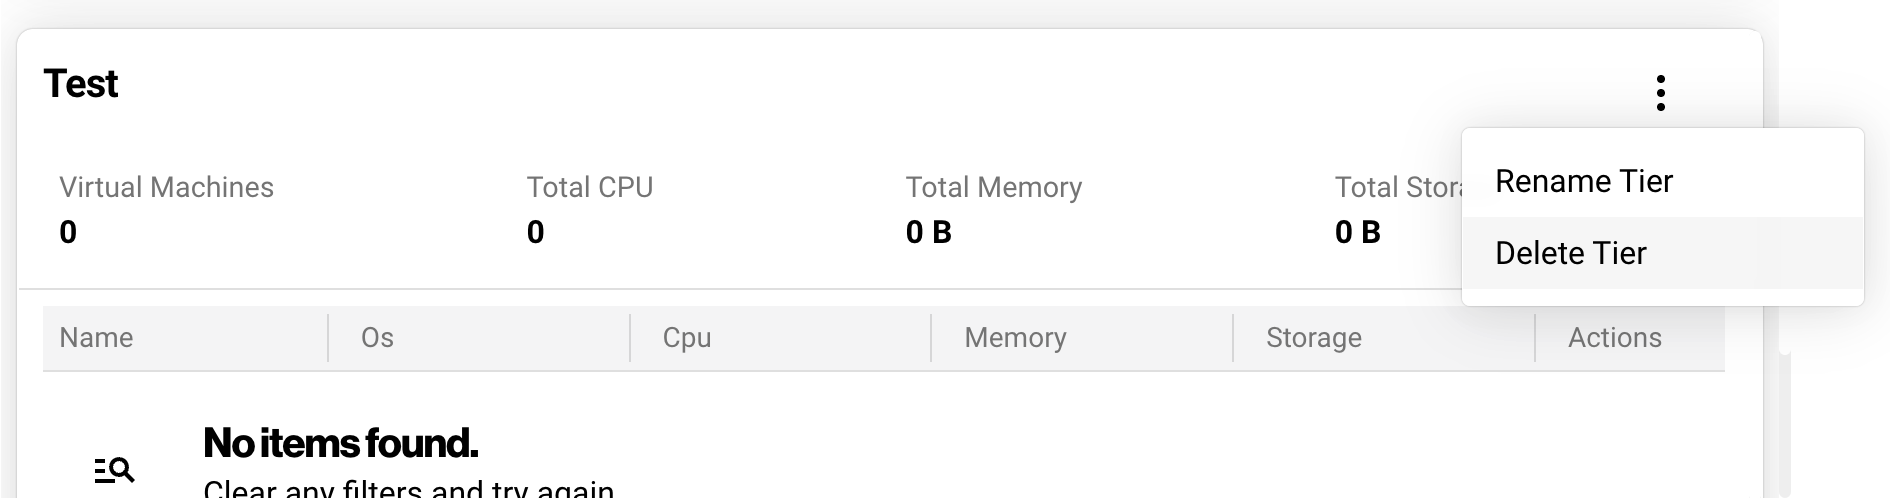1890x498 pixels.
Task: Click the Actions column header
Action: pos(1614,338)
